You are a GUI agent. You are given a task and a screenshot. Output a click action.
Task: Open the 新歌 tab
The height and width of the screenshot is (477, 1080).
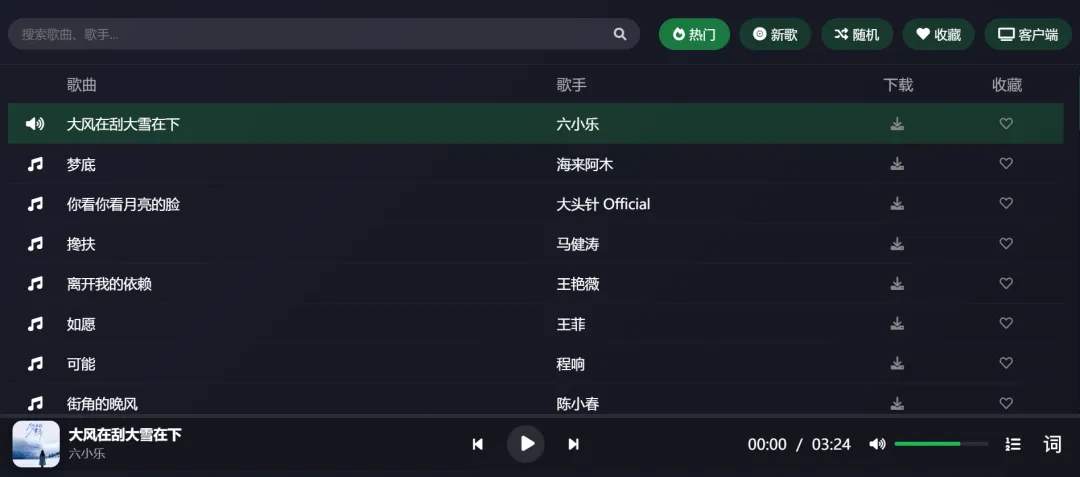click(776, 34)
